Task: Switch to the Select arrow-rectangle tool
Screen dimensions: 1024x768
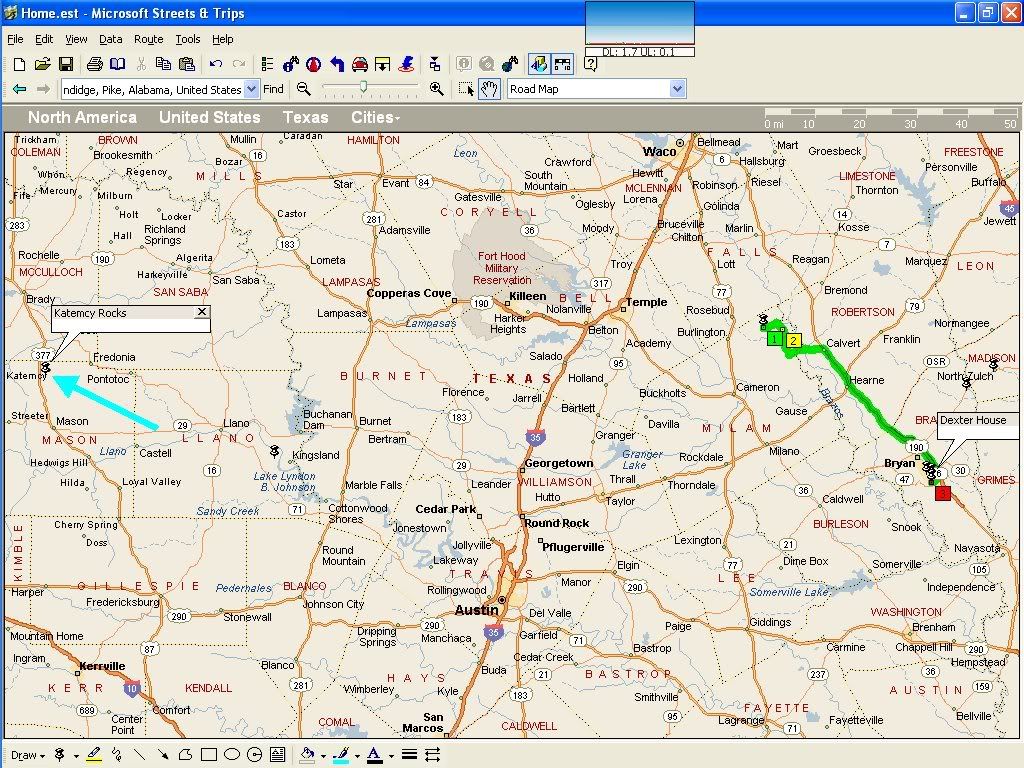Action: click(466, 89)
